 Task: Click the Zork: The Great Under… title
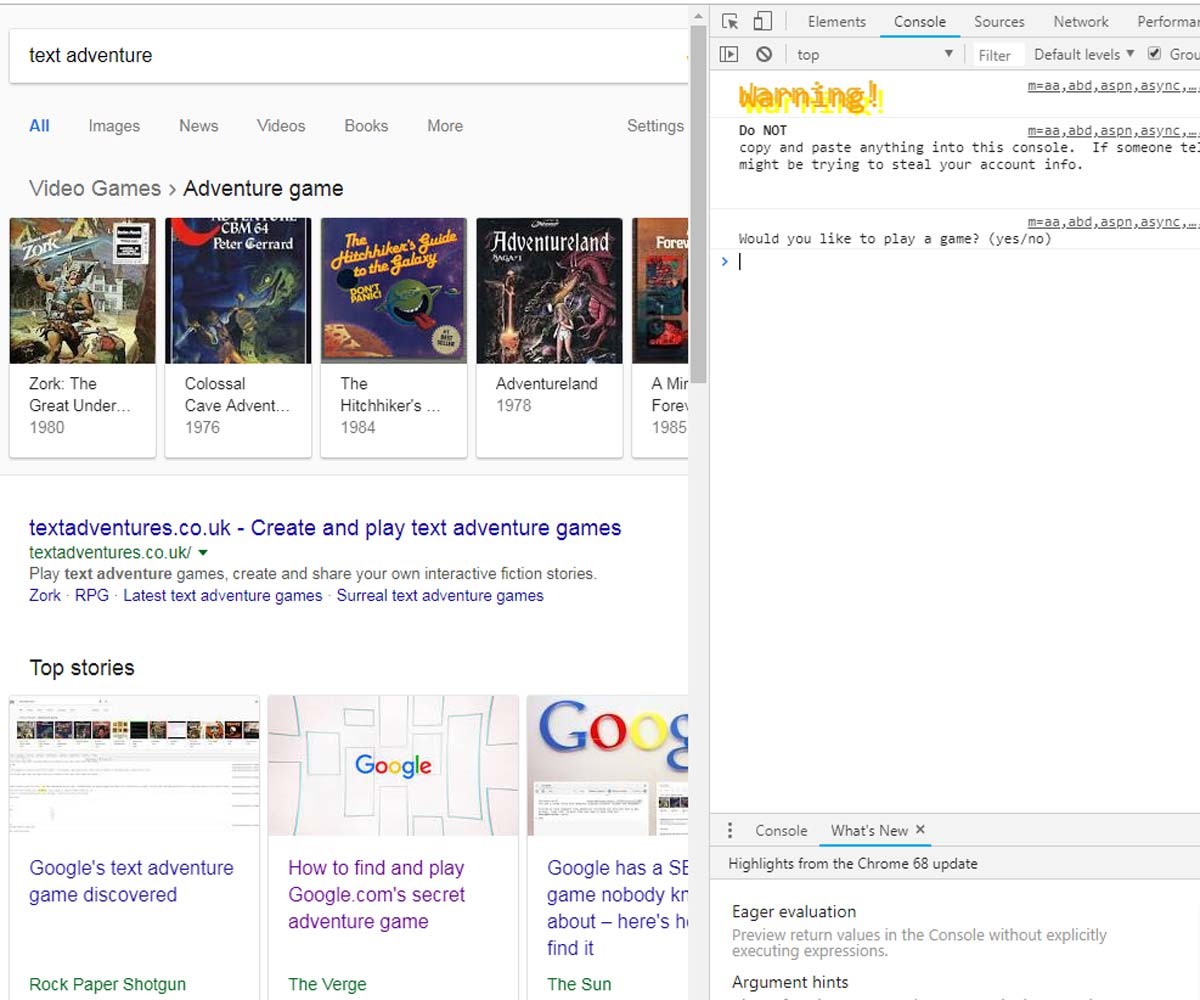[x=80, y=394]
